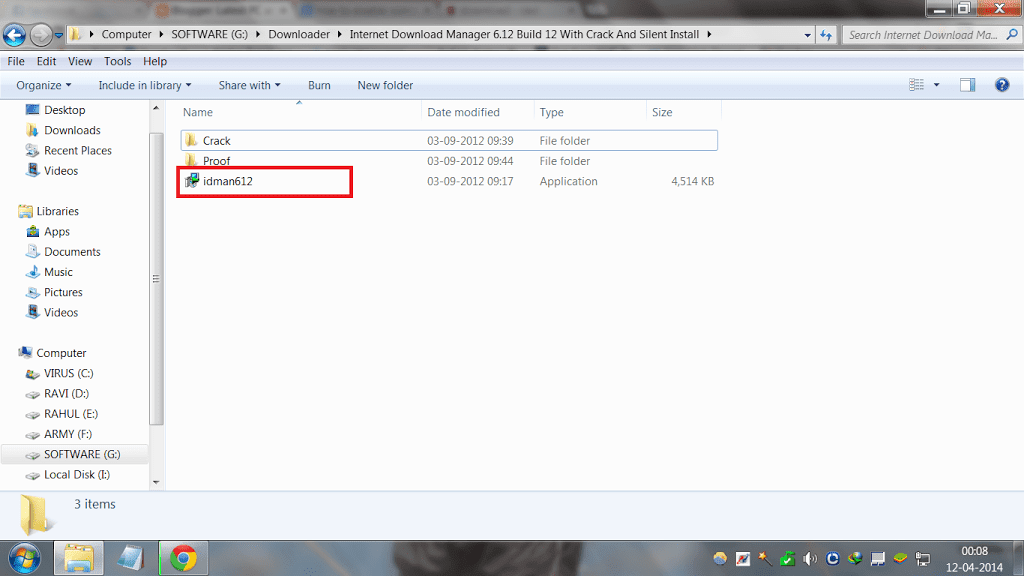
Task: Open the File menu
Action: pos(16,61)
